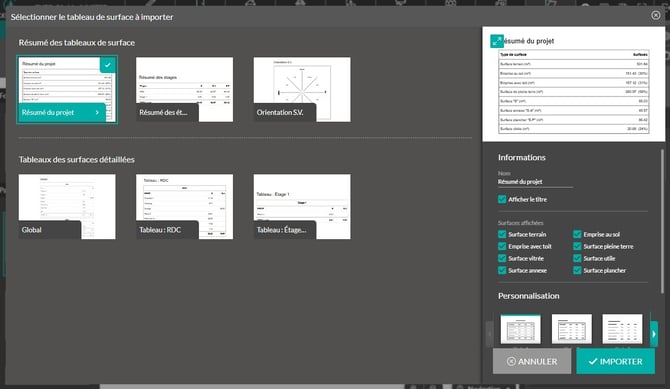Pick the Orientation S.V. table thumbnail
This screenshot has height=389, width=670.
coord(302,89)
